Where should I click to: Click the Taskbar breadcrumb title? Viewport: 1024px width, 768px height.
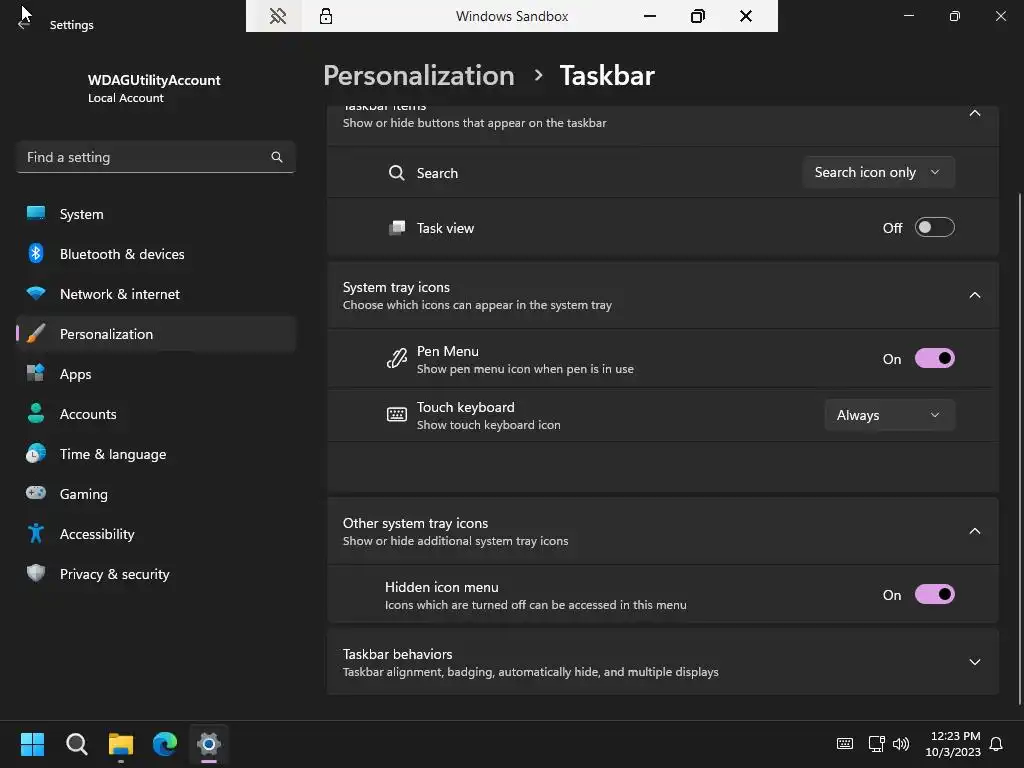[607, 75]
